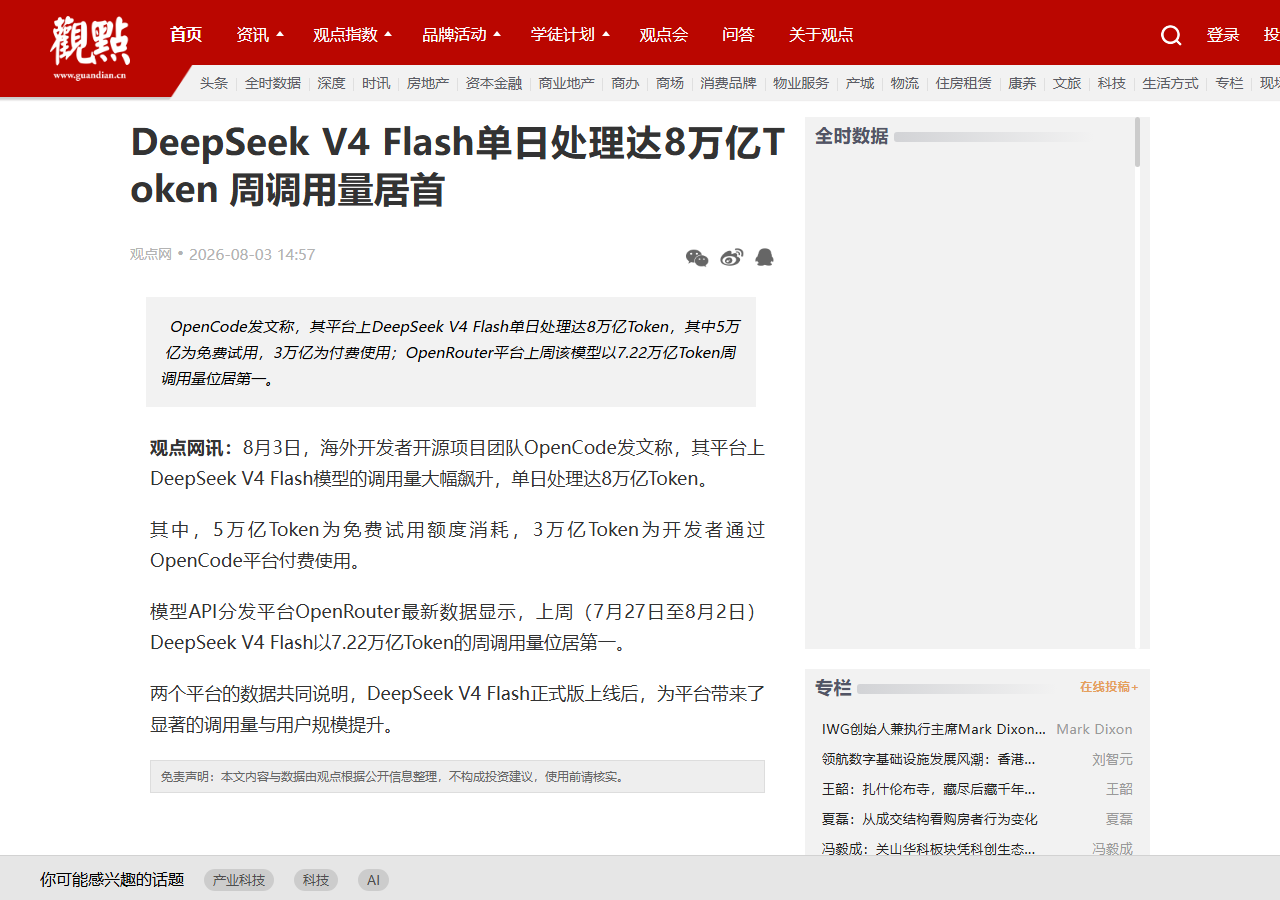Open column article 领航数字基础设施发展风潮
This screenshot has width=1280, height=900.
pos(929,759)
